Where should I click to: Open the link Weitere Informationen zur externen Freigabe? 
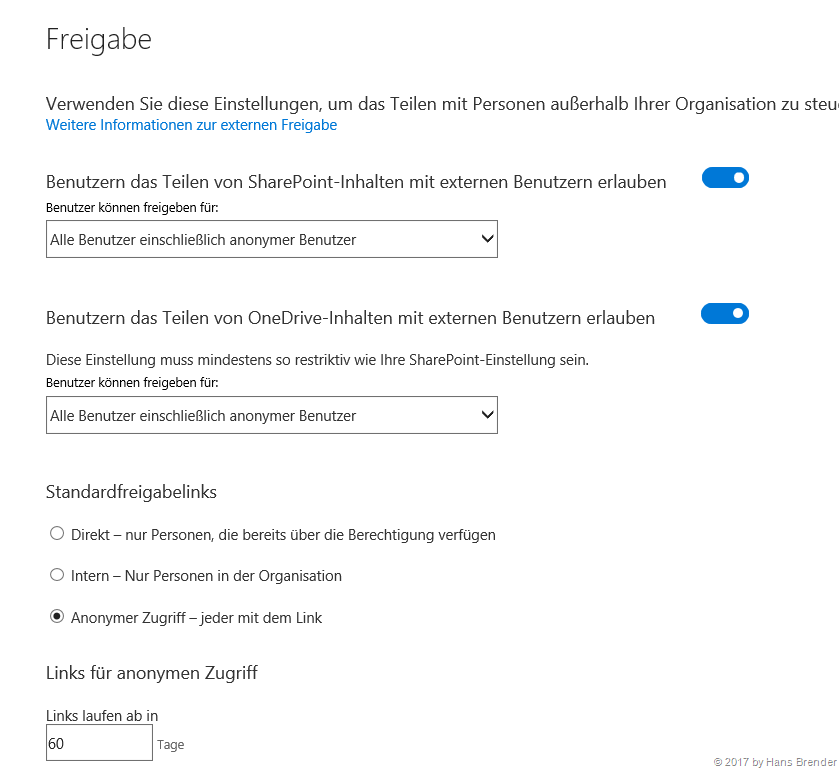(191, 125)
